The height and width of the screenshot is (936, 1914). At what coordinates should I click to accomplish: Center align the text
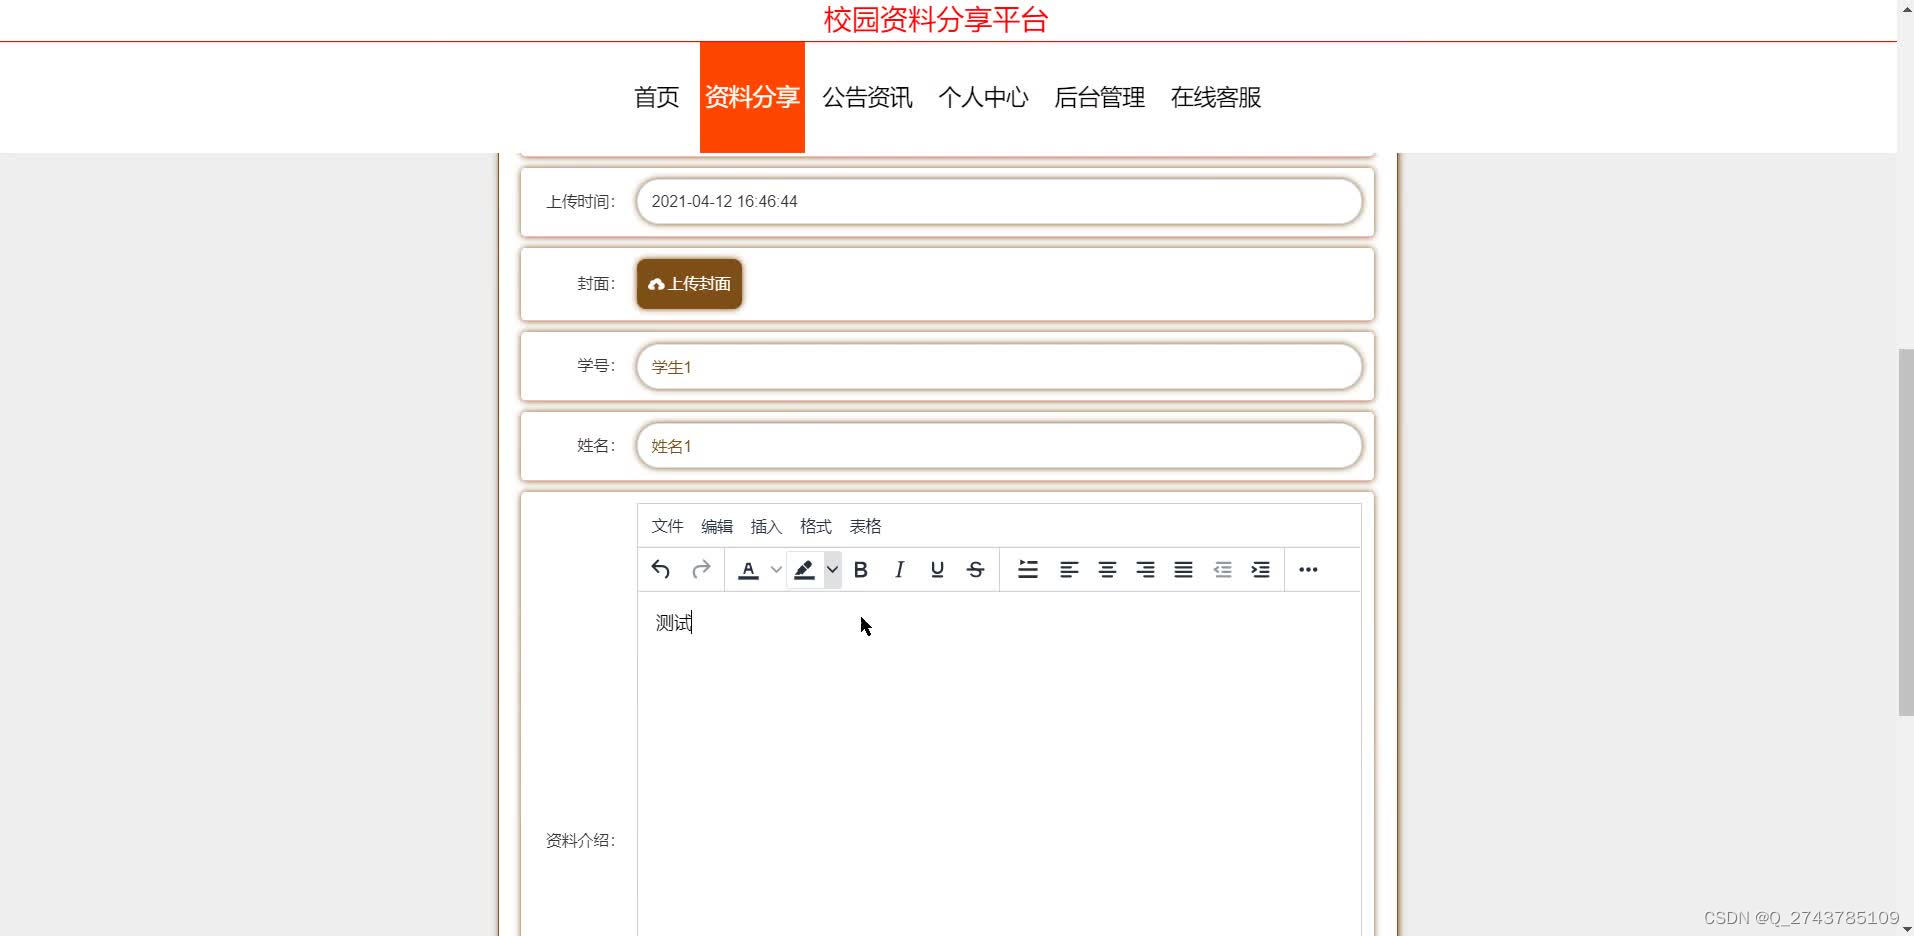(1107, 570)
